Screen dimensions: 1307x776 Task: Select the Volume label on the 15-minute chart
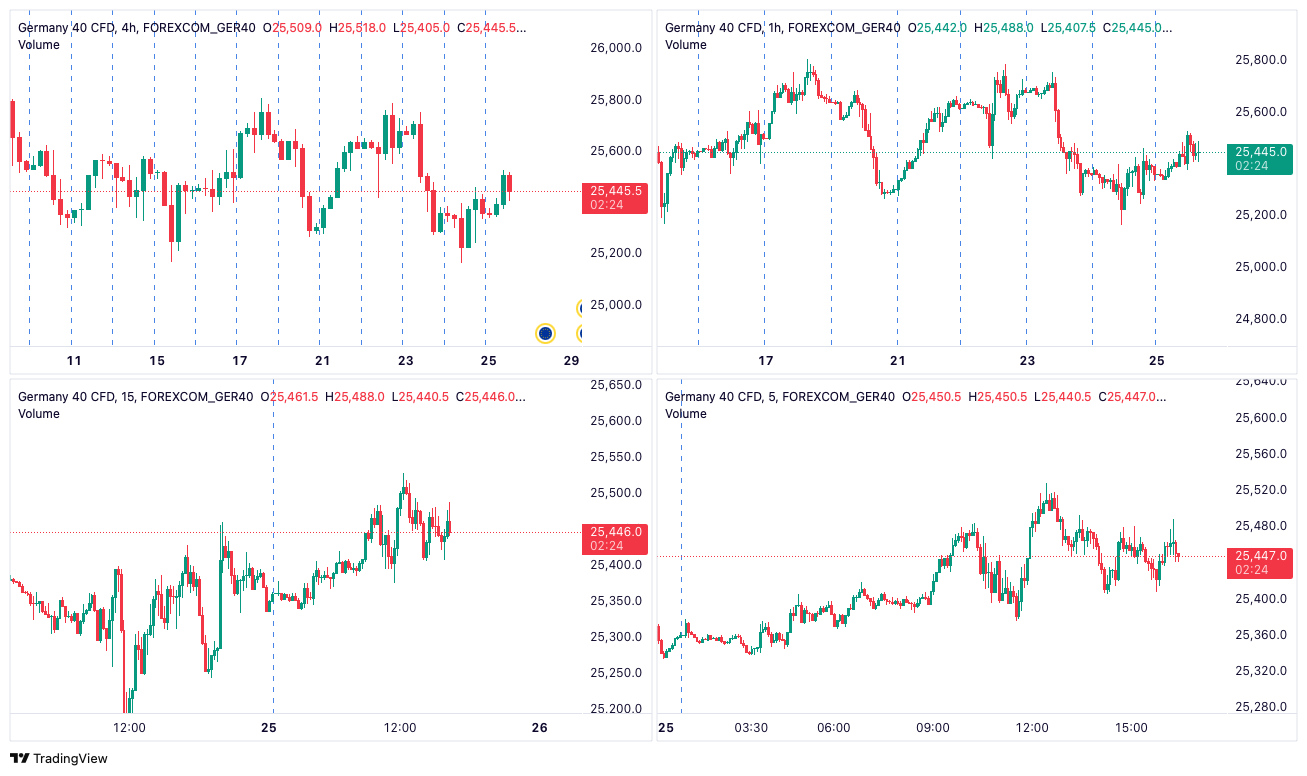tap(39, 414)
